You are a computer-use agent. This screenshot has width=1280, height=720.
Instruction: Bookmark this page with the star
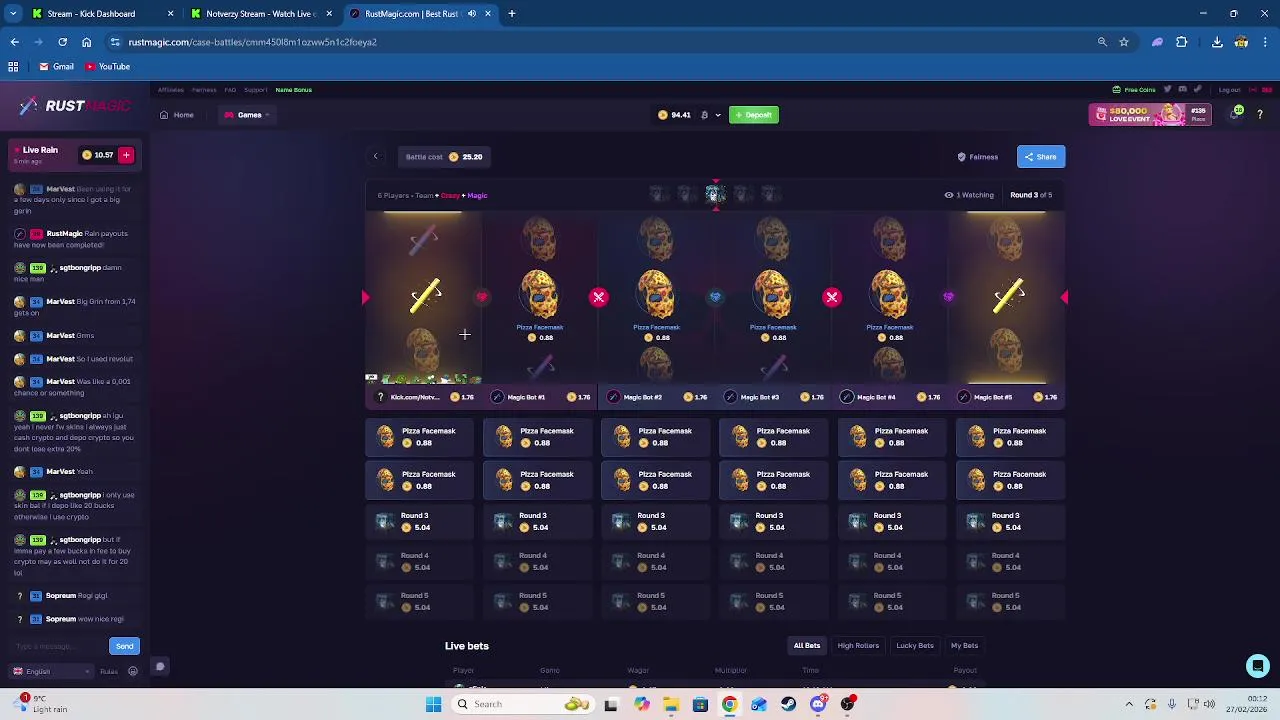tap(1124, 42)
